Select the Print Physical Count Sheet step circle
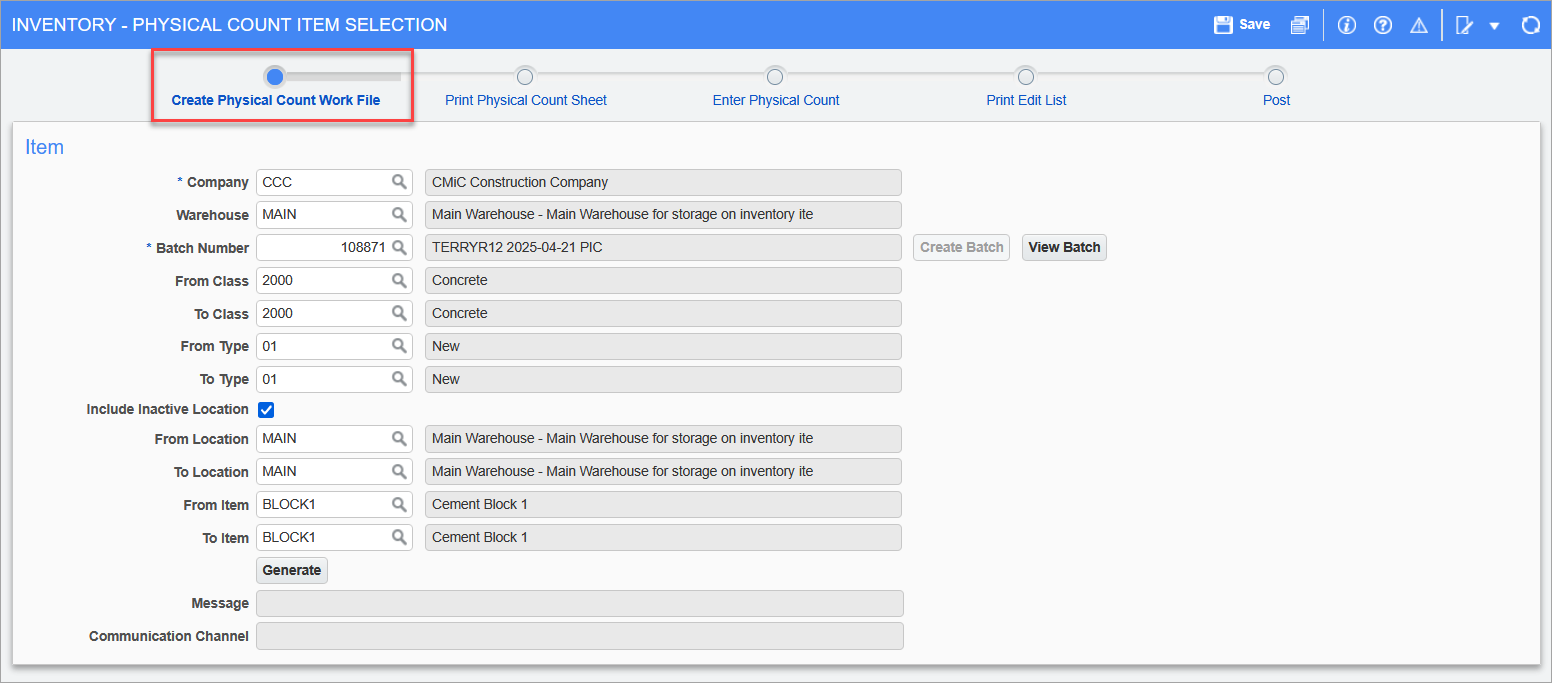The image size is (1552, 683). pos(525,76)
